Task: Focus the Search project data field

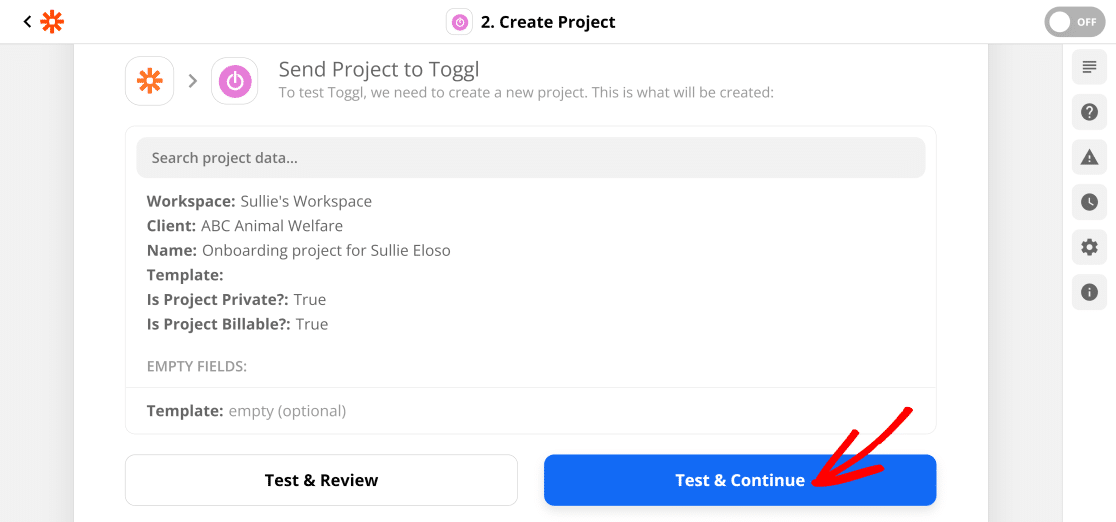Action: click(531, 157)
